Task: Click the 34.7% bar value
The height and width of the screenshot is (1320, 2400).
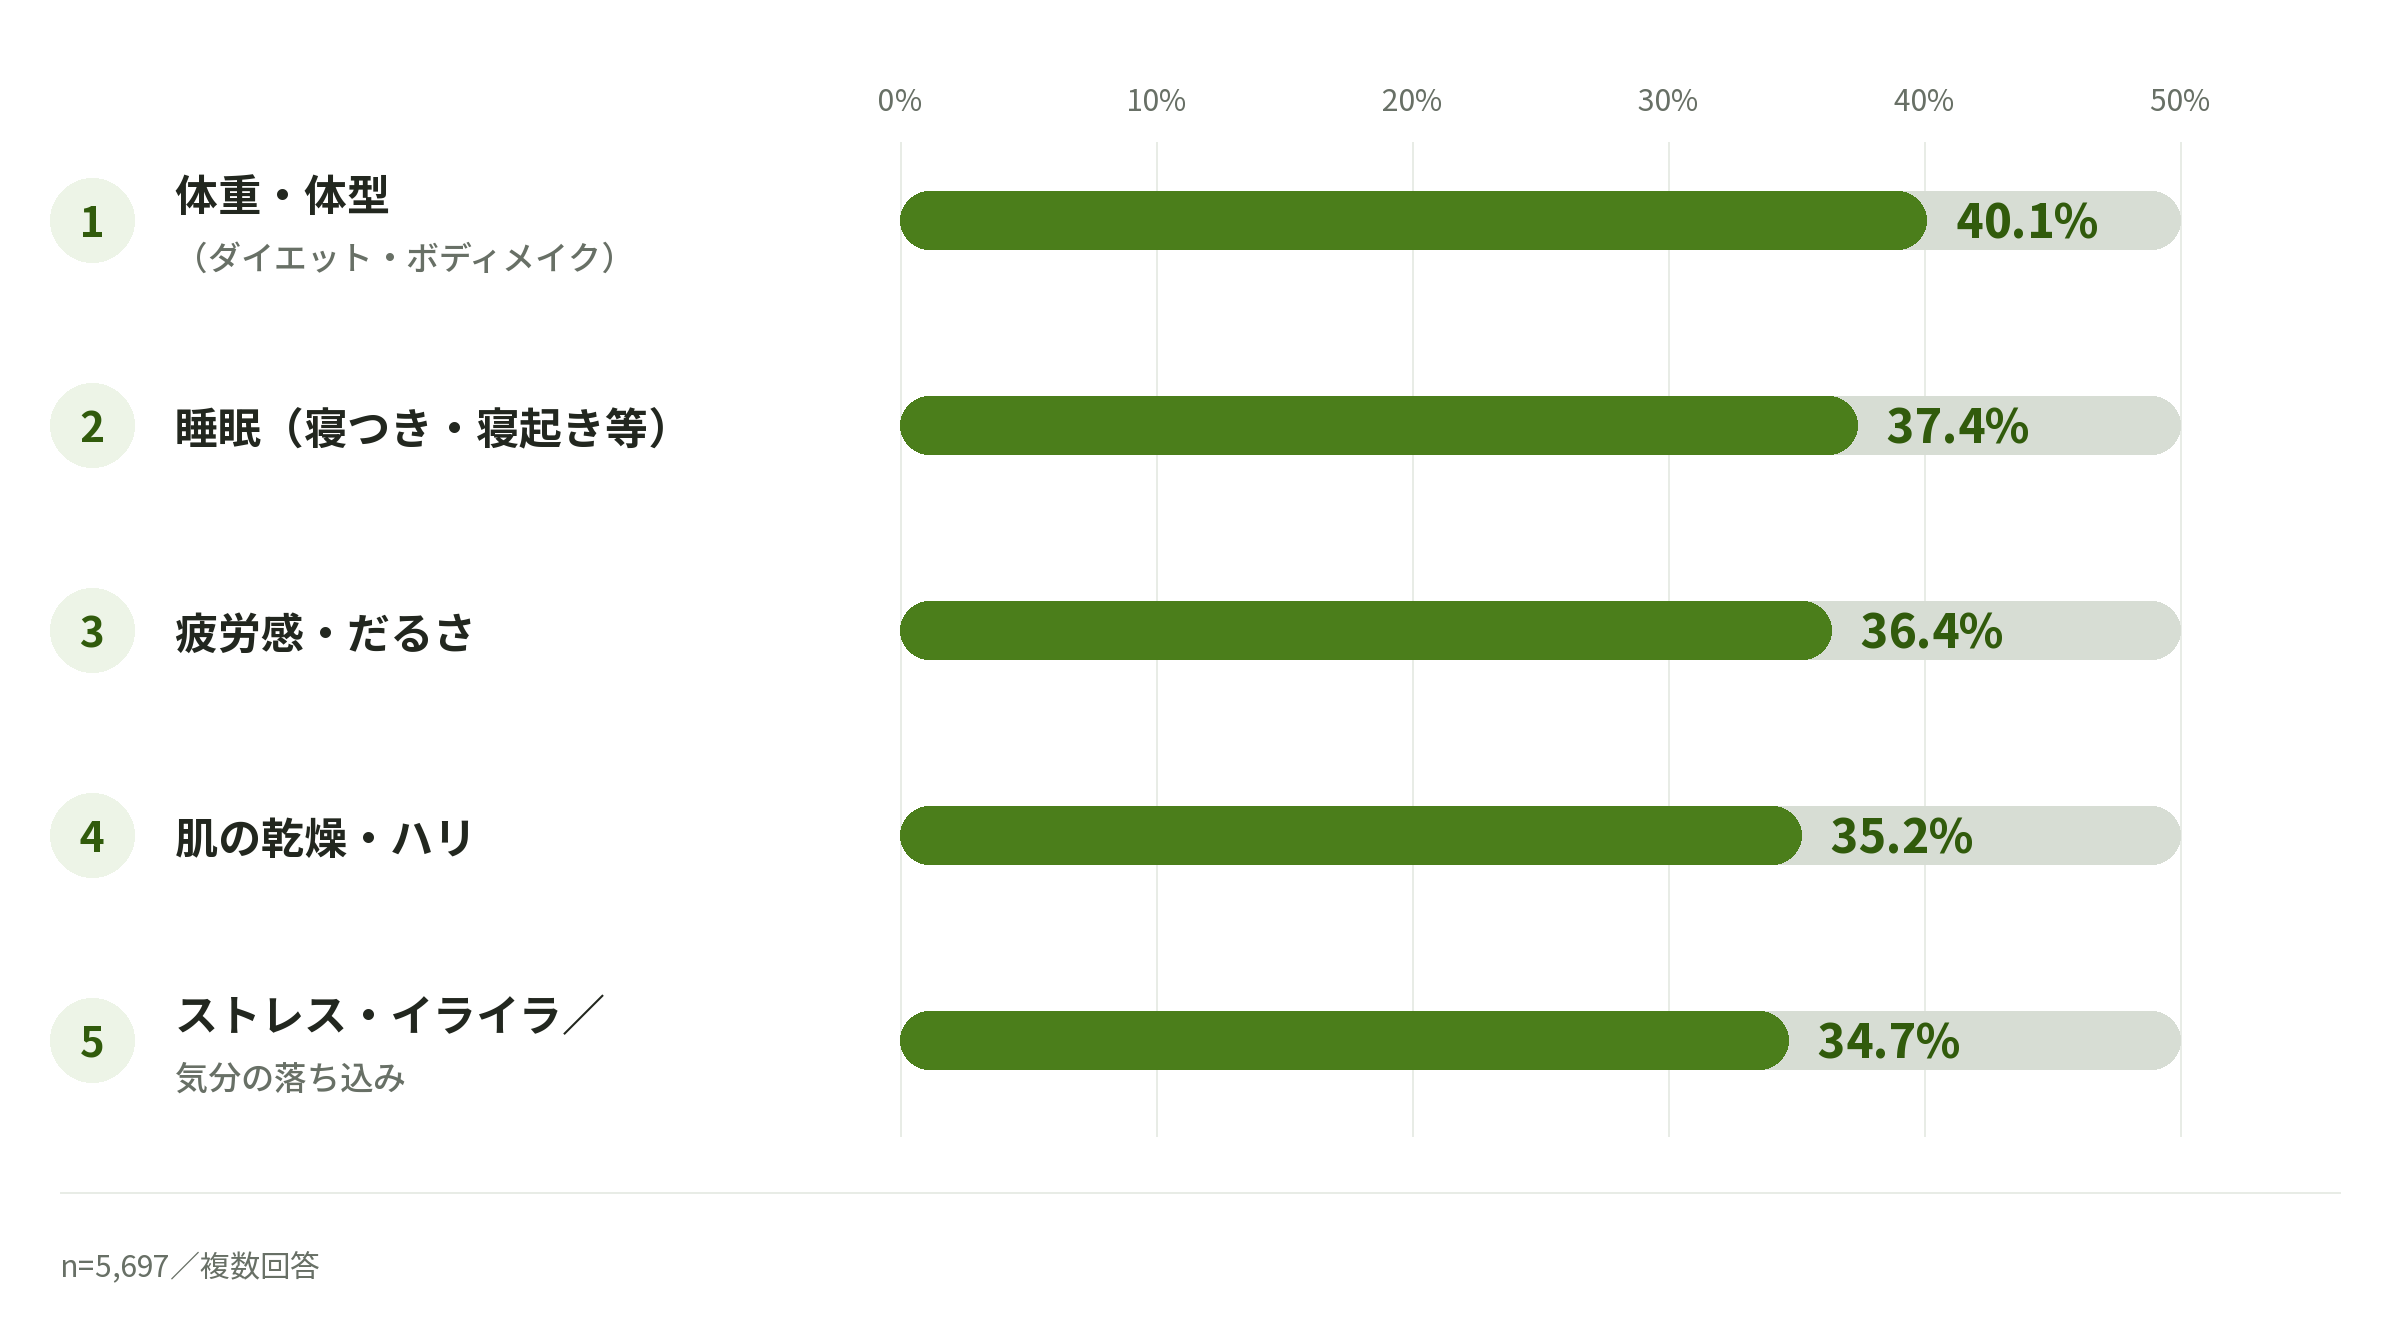Action: [1889, 1041]
